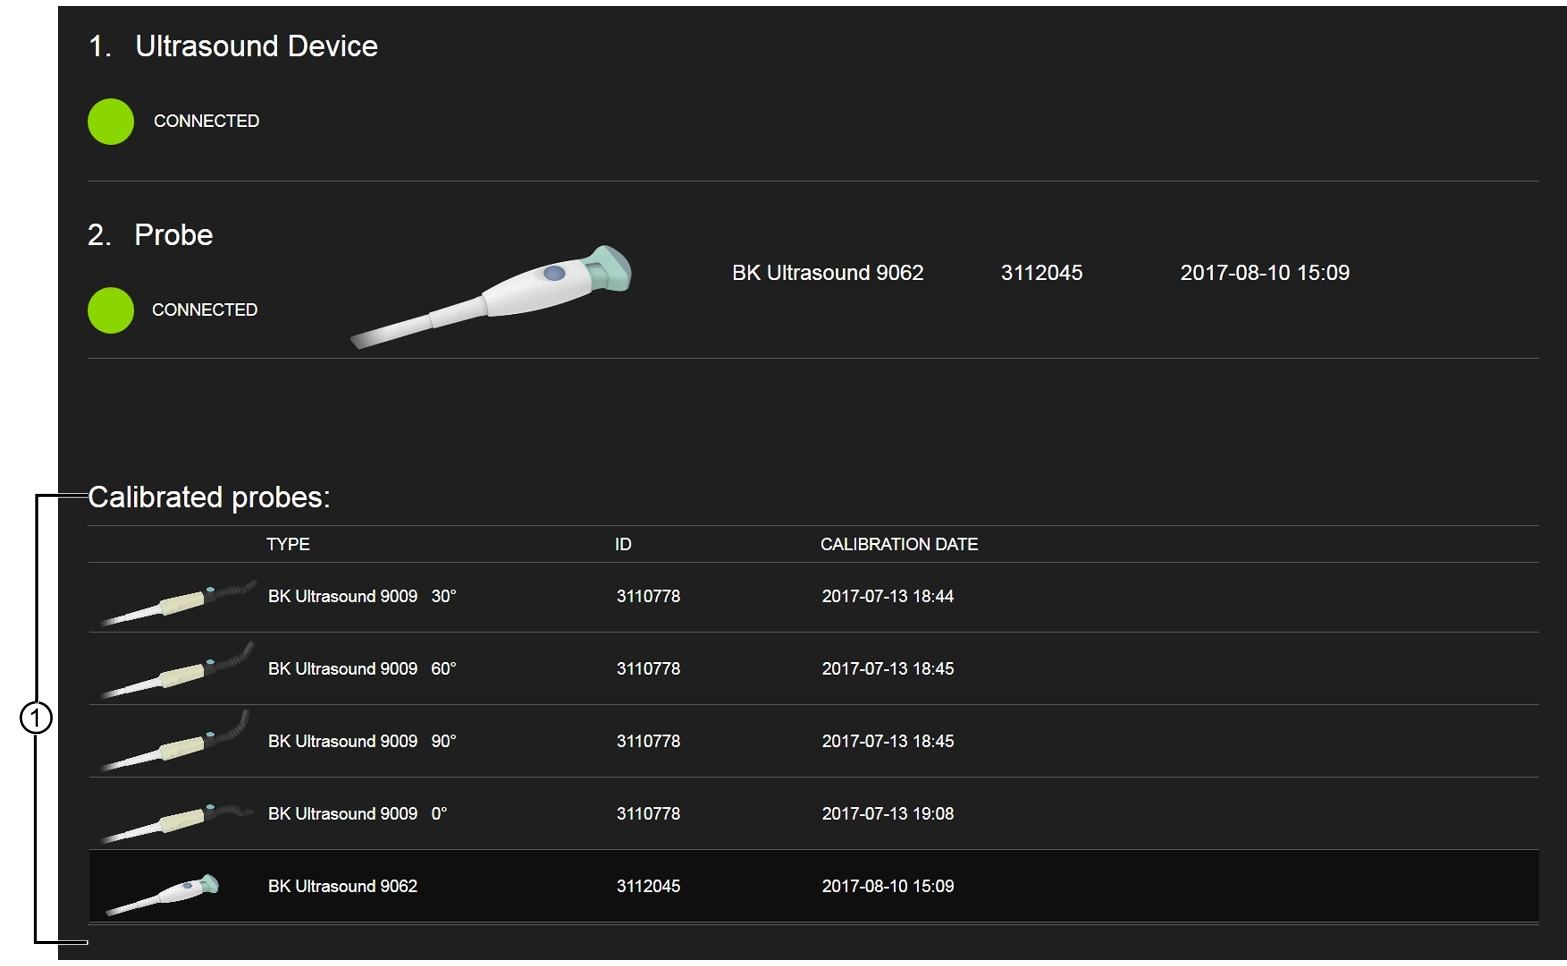Click calibration date 2017-07-13 18:44
Viewport: 1567px width, 966px height.
click(888, 596)
